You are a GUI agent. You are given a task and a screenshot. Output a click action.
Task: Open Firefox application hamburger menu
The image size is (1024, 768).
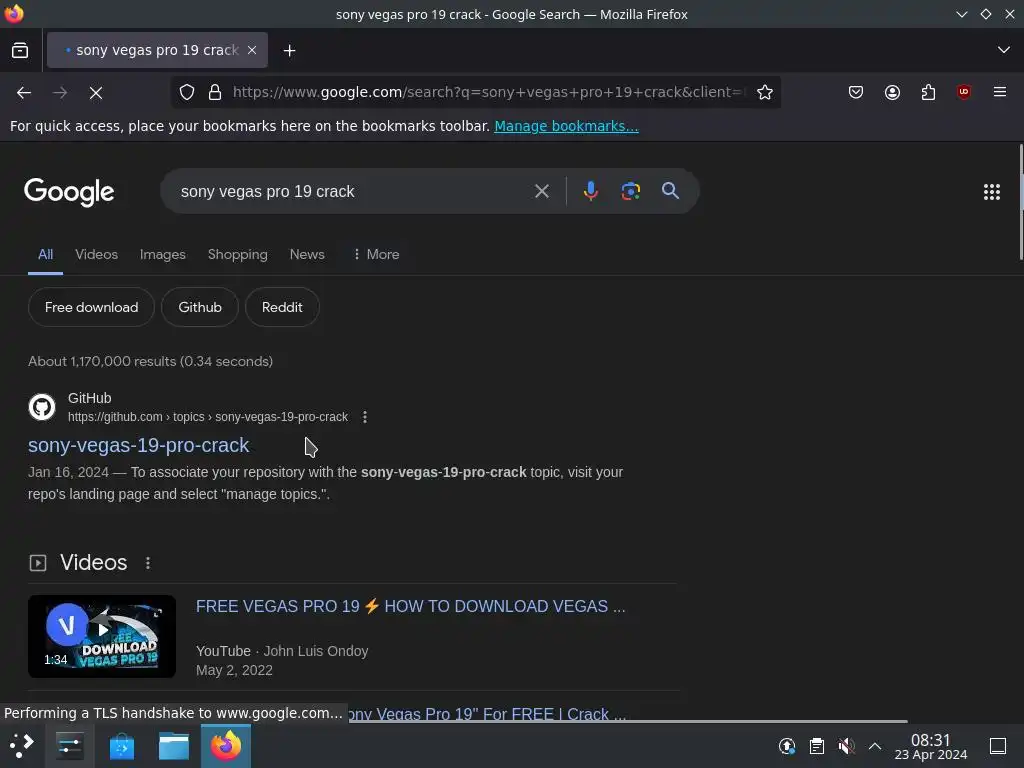coord(1000,93)
